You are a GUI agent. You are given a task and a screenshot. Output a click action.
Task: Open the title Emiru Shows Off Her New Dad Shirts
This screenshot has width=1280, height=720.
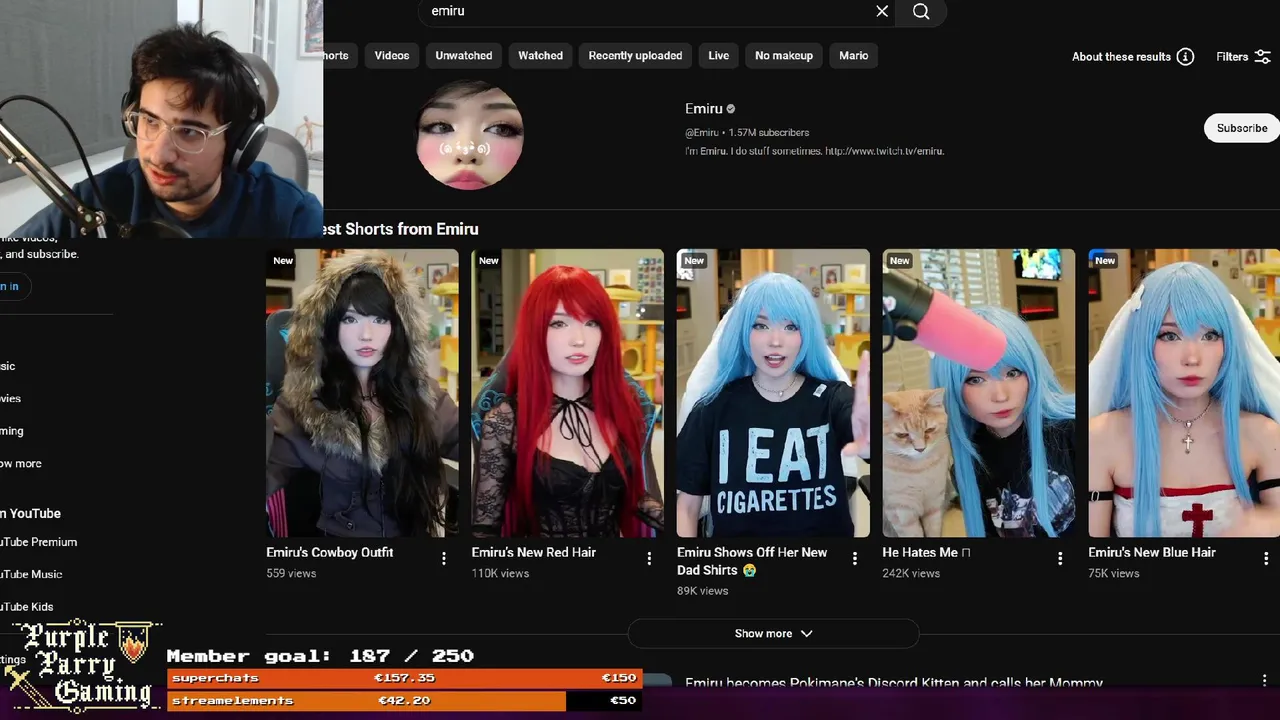pos(752,561)
